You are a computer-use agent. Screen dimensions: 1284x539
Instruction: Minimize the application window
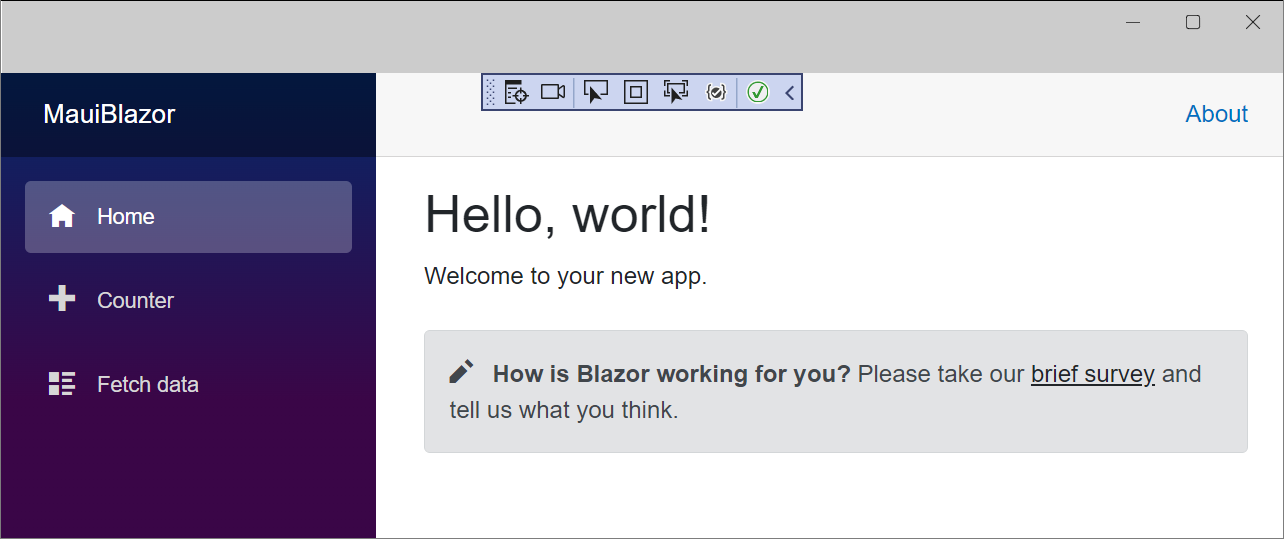coord(1133,23)
